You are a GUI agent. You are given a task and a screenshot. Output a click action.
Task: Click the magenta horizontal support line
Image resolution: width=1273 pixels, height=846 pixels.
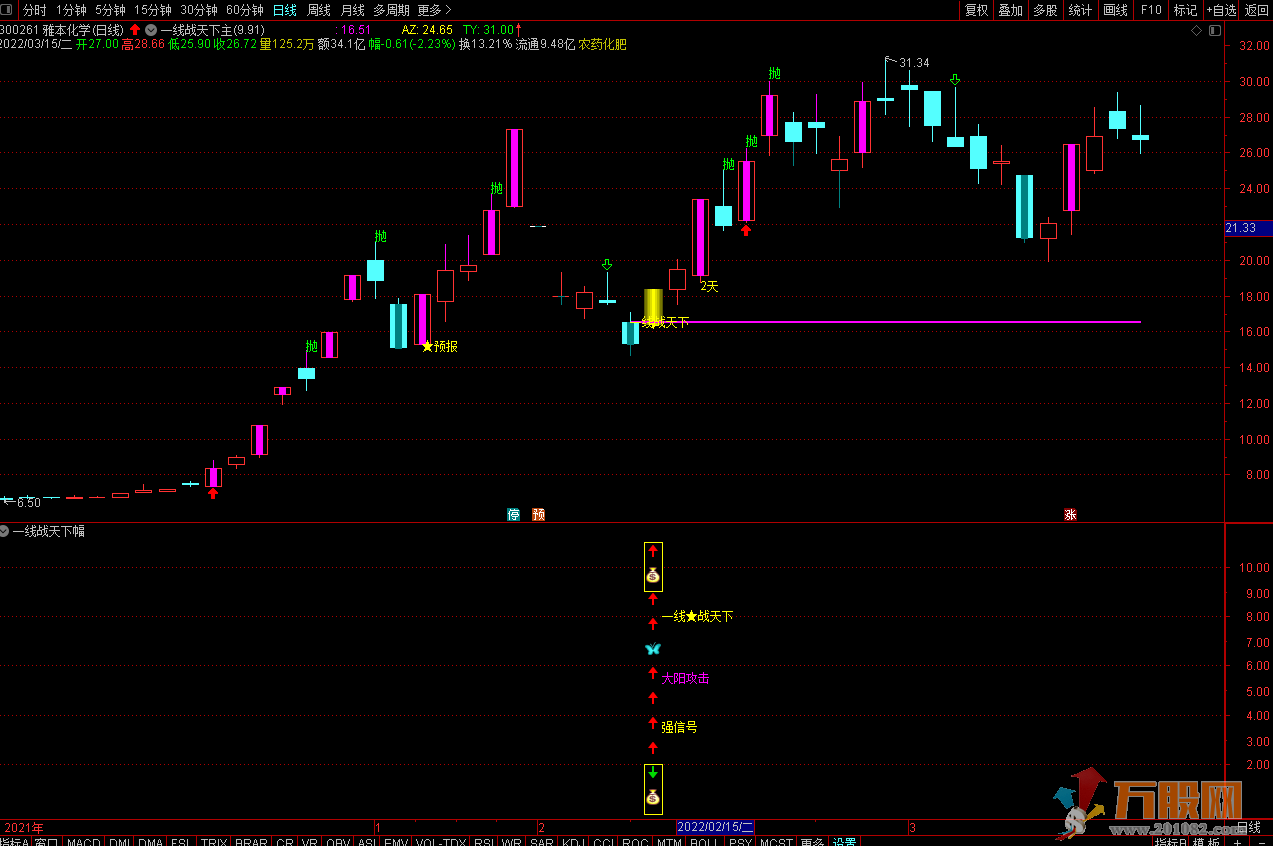tap(900, 322)
